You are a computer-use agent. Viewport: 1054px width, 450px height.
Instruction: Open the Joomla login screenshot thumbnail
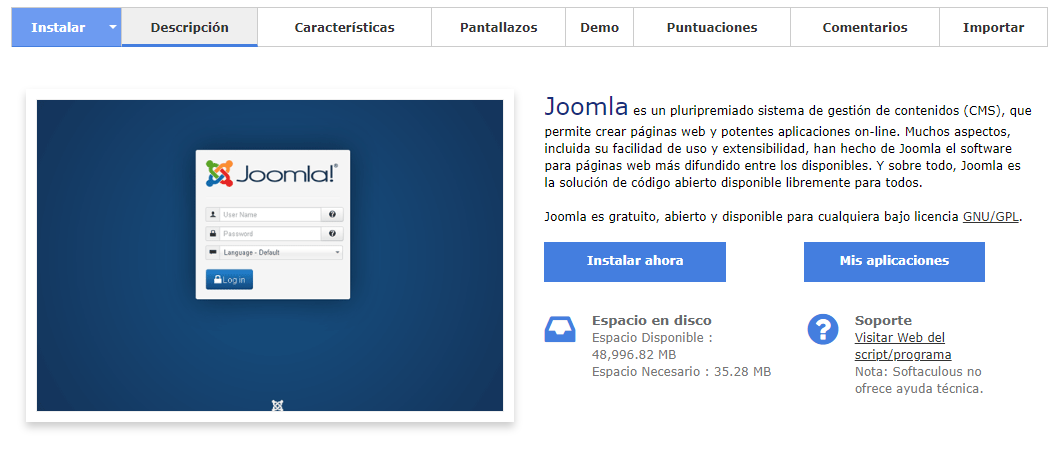(270, 256)
